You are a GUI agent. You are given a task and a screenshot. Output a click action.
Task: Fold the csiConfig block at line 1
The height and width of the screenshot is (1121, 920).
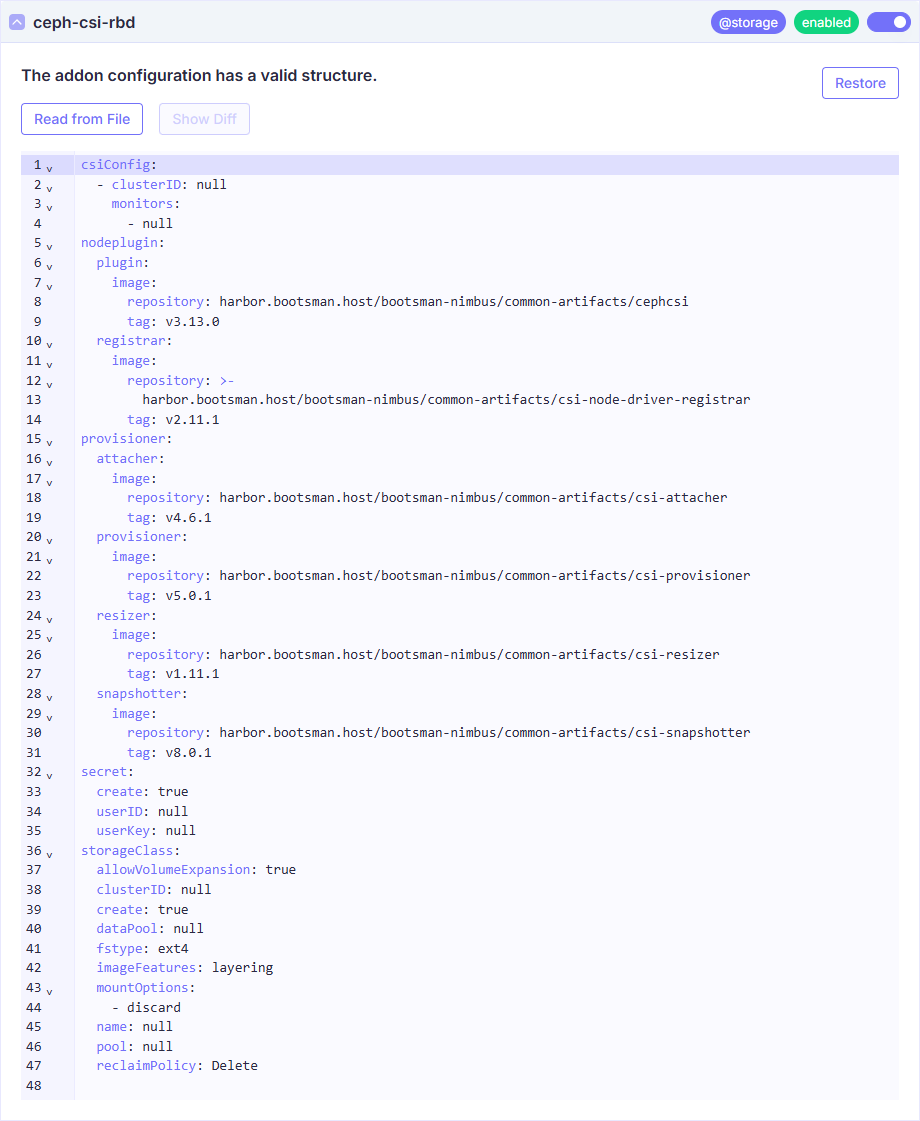pyautogui.click(x=49, y=167)
